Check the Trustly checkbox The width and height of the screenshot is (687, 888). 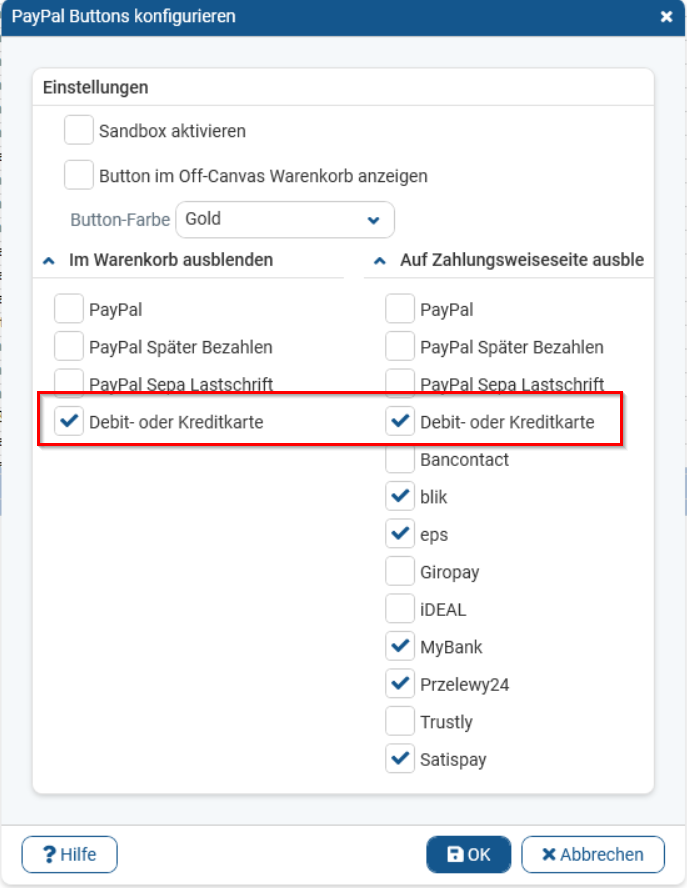coord(400,721)
